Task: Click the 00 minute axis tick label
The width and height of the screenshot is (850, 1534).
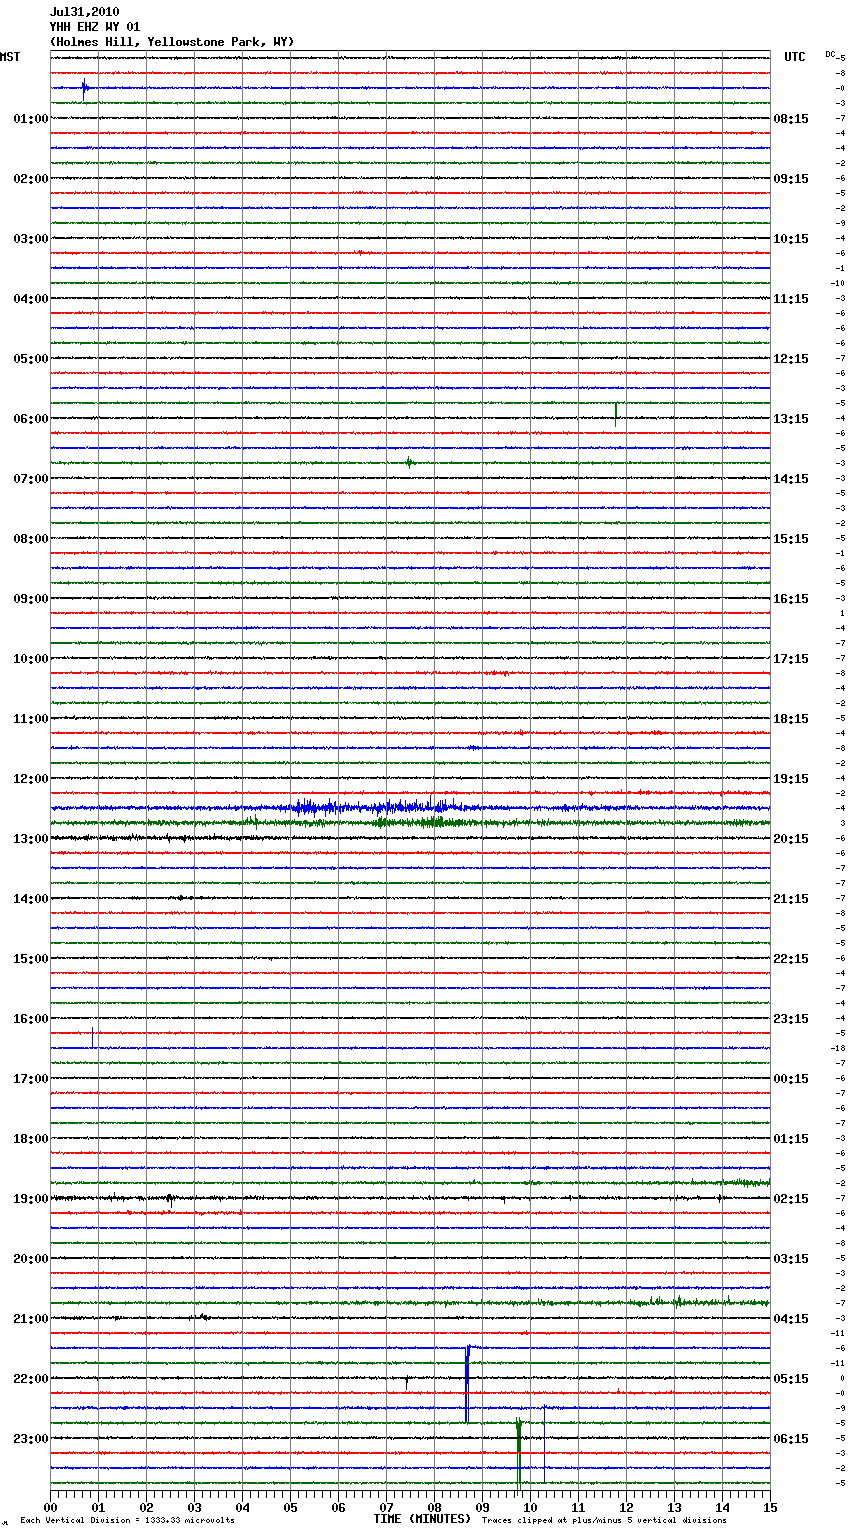Action: pos(51,1507)
